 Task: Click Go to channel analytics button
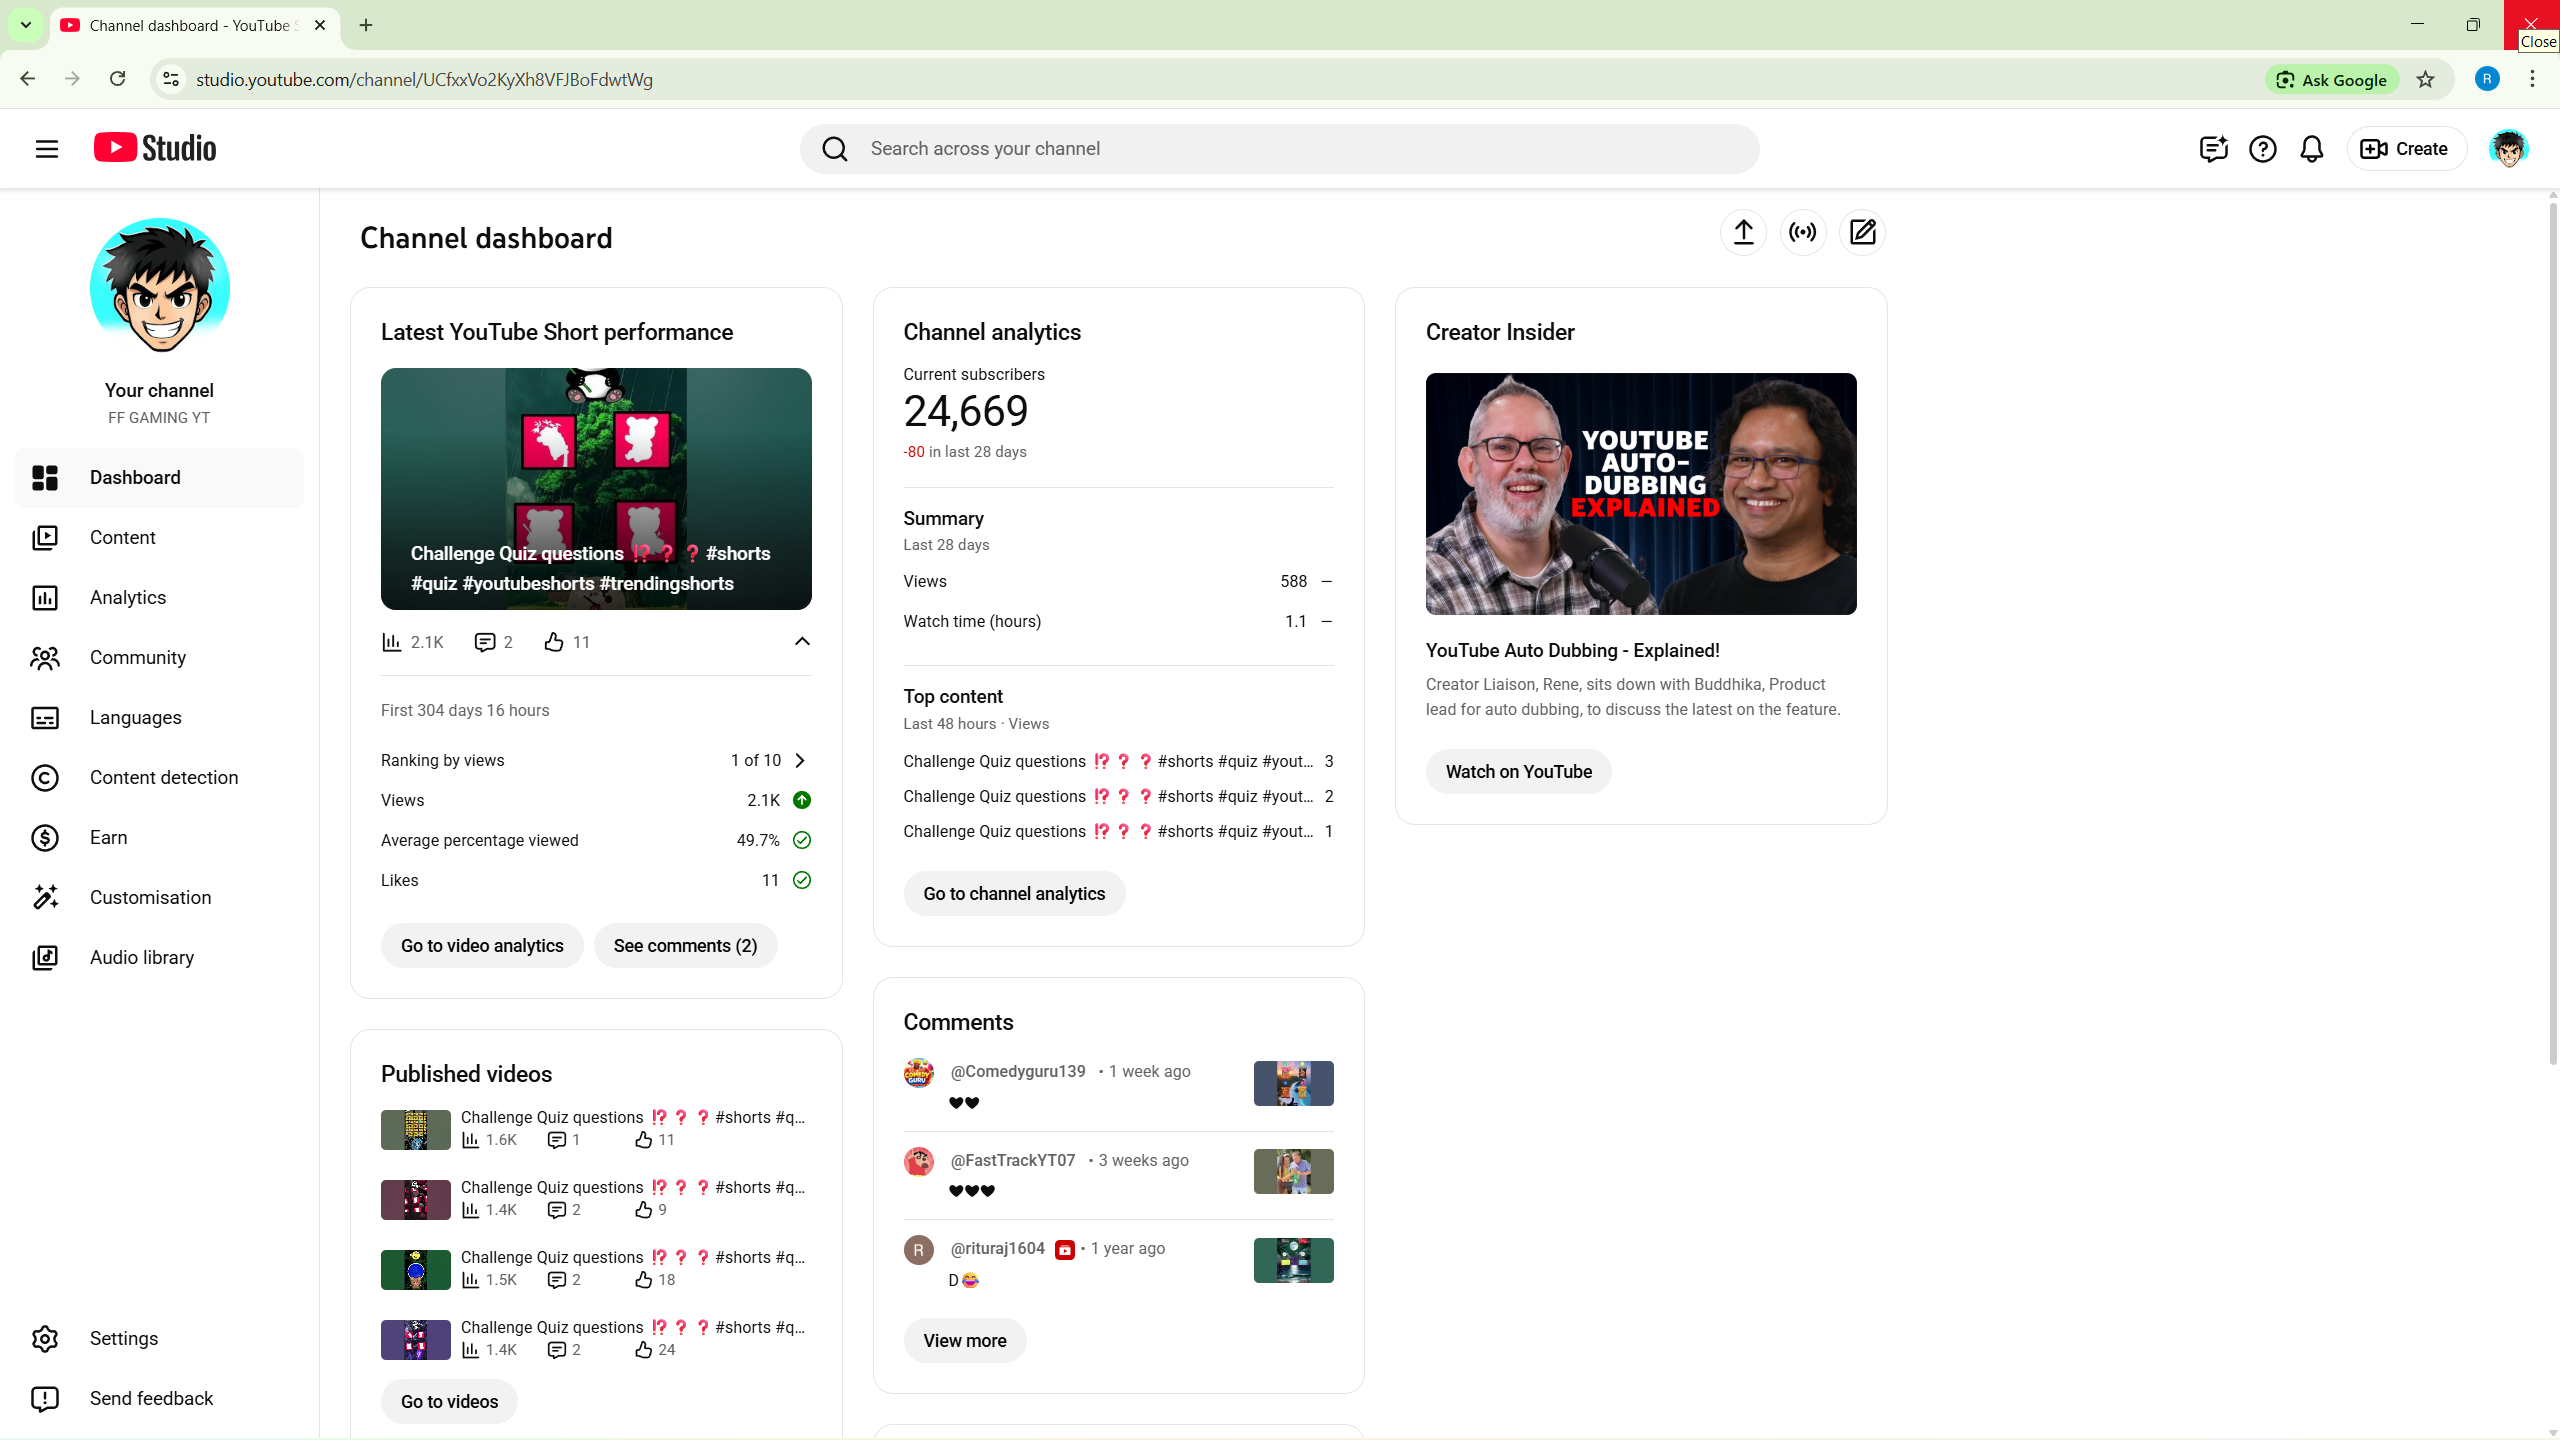pos(1013,893)
